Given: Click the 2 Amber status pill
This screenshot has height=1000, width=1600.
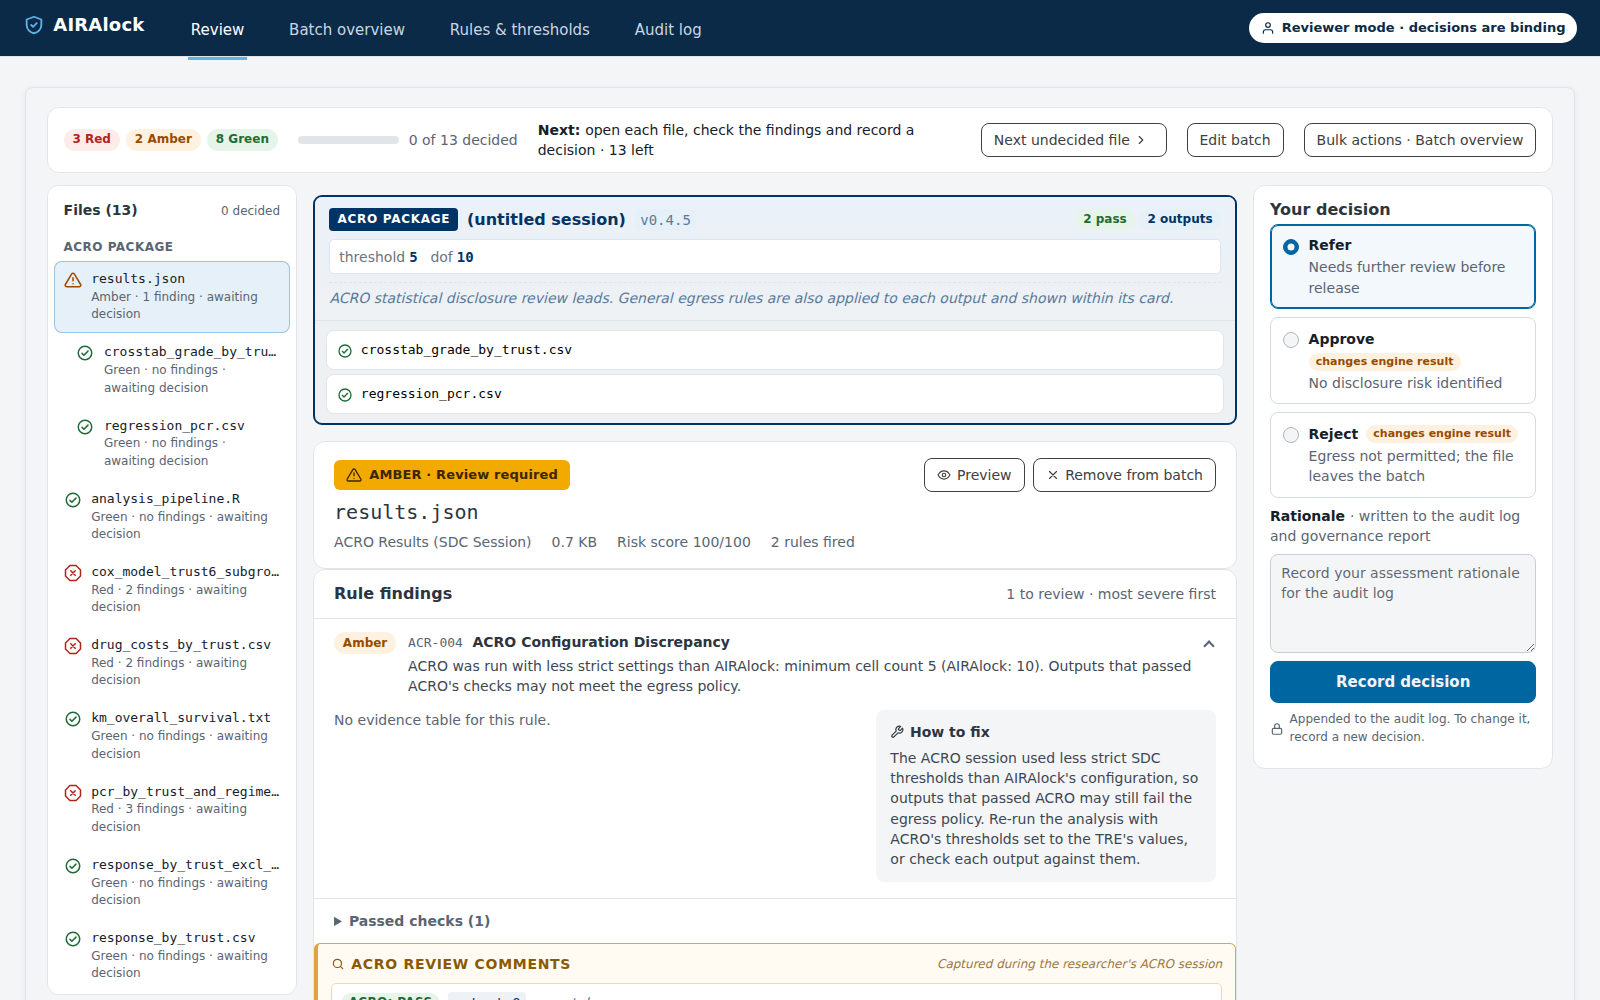Looking at the screenshot, I should pos(163,139).
